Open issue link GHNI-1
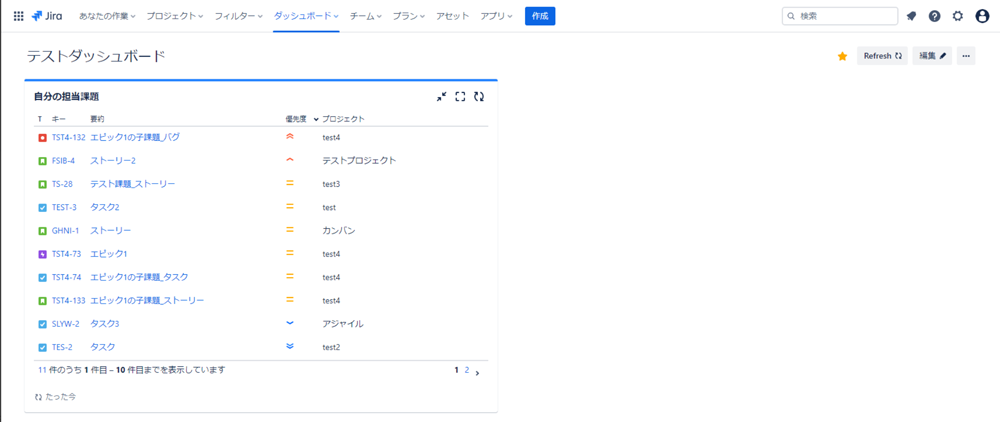The width and height of the screenshot is (1000, 422). [65, 231]
